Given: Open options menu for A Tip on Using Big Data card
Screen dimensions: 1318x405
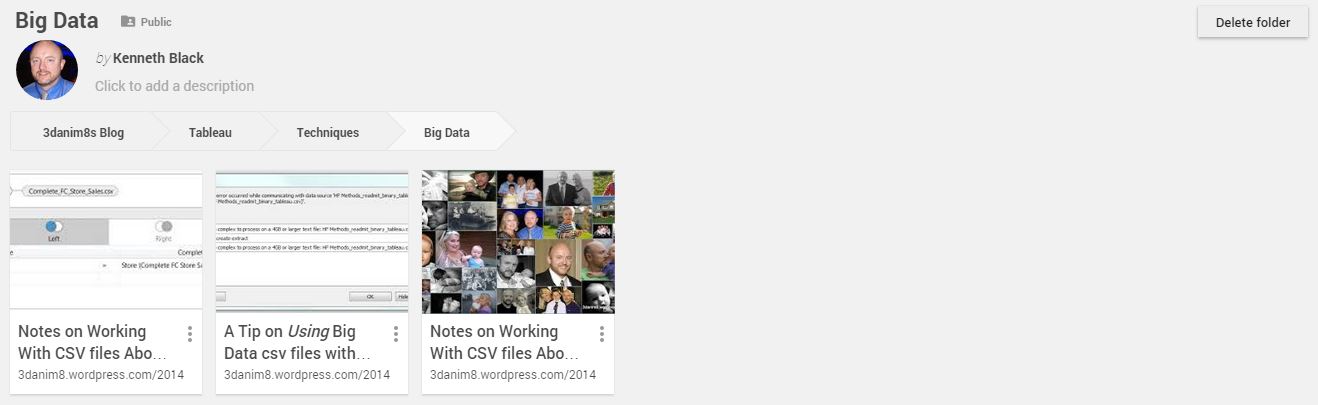Looking at the screenshot, I should 396,334.
